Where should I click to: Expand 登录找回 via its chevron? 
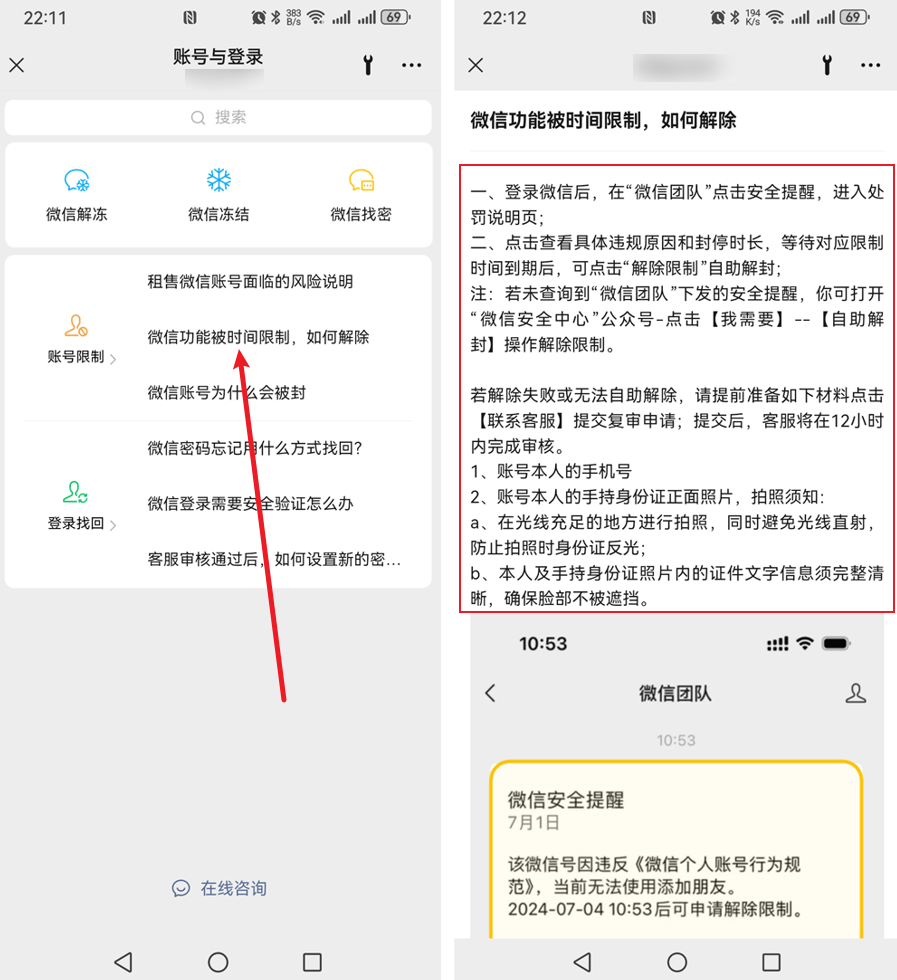click(113, 525)
